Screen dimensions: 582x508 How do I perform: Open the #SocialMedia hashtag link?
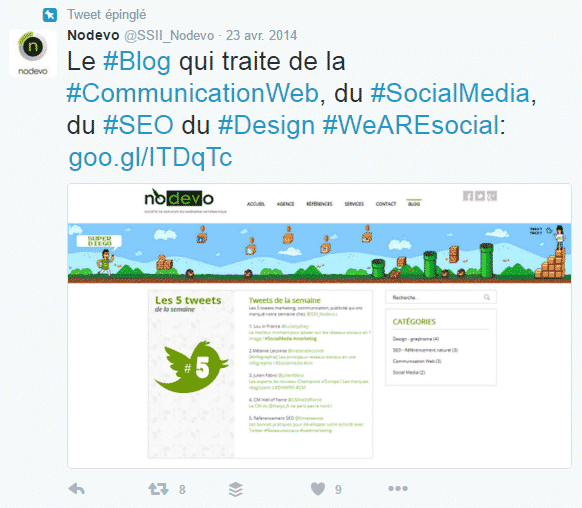(450, 93)
